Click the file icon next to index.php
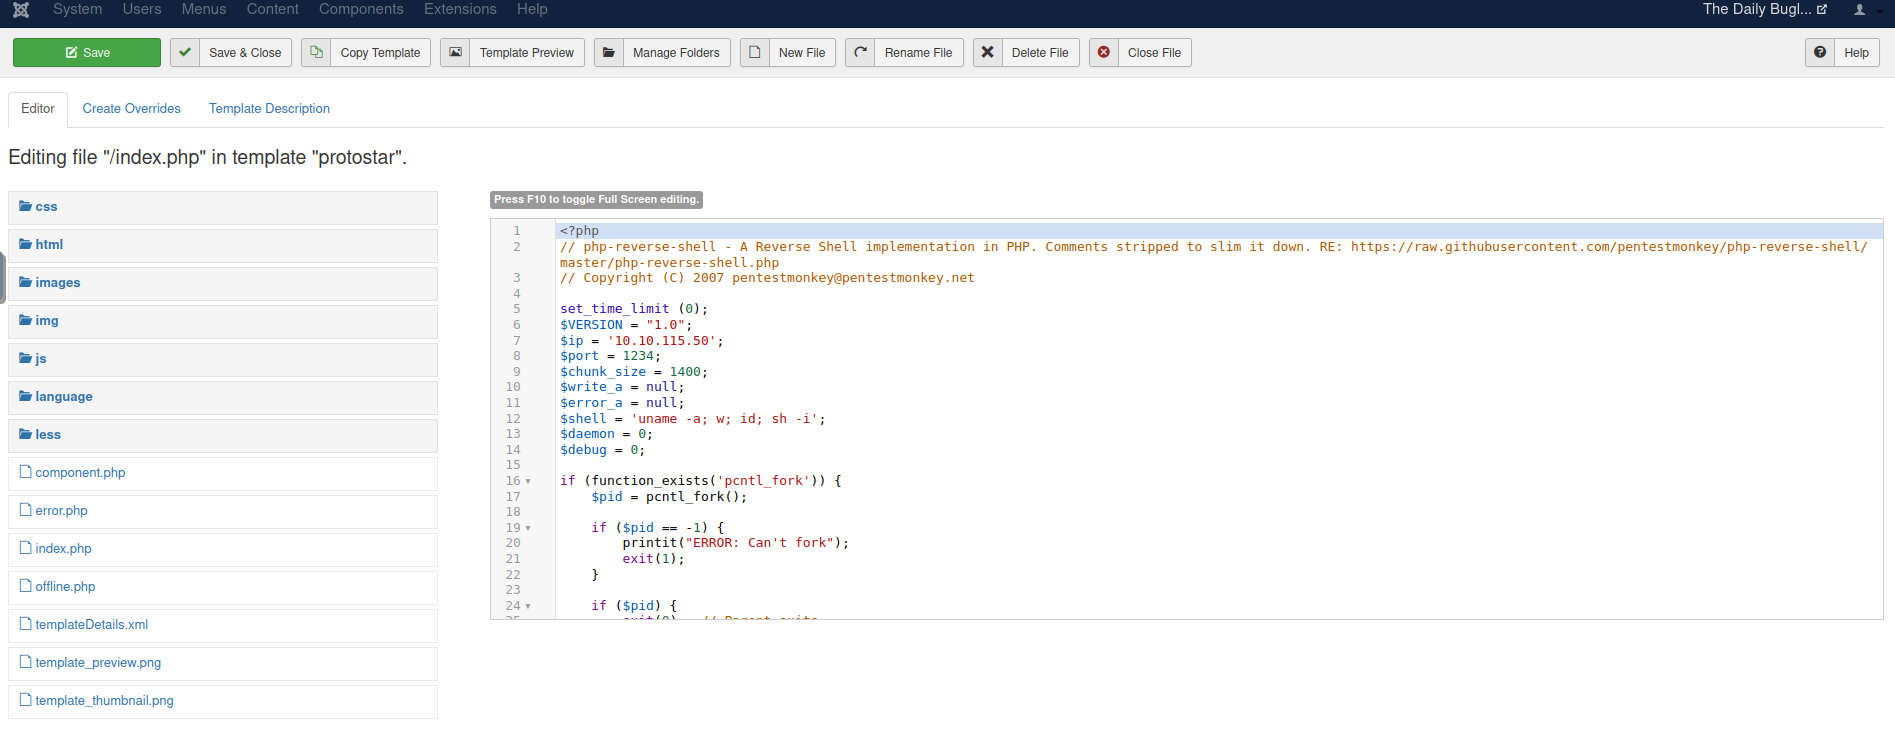Viewport: 1895px width, 730px height. pyautogui.click(x=26, y=547)
